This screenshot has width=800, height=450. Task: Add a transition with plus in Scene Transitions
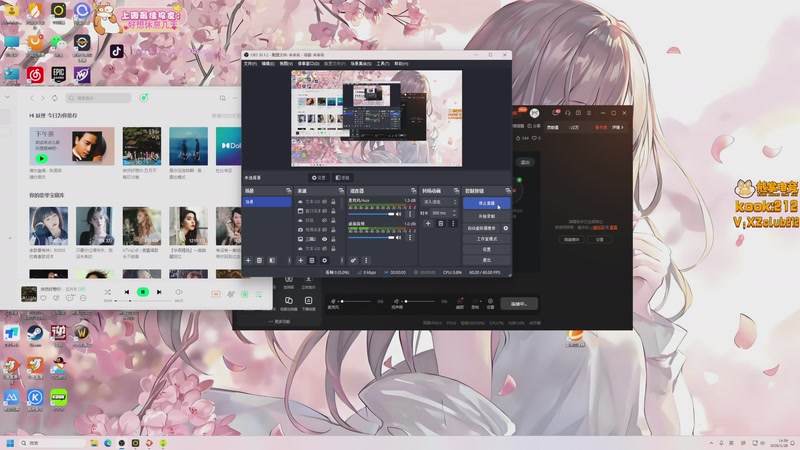[x=428, y=223]
